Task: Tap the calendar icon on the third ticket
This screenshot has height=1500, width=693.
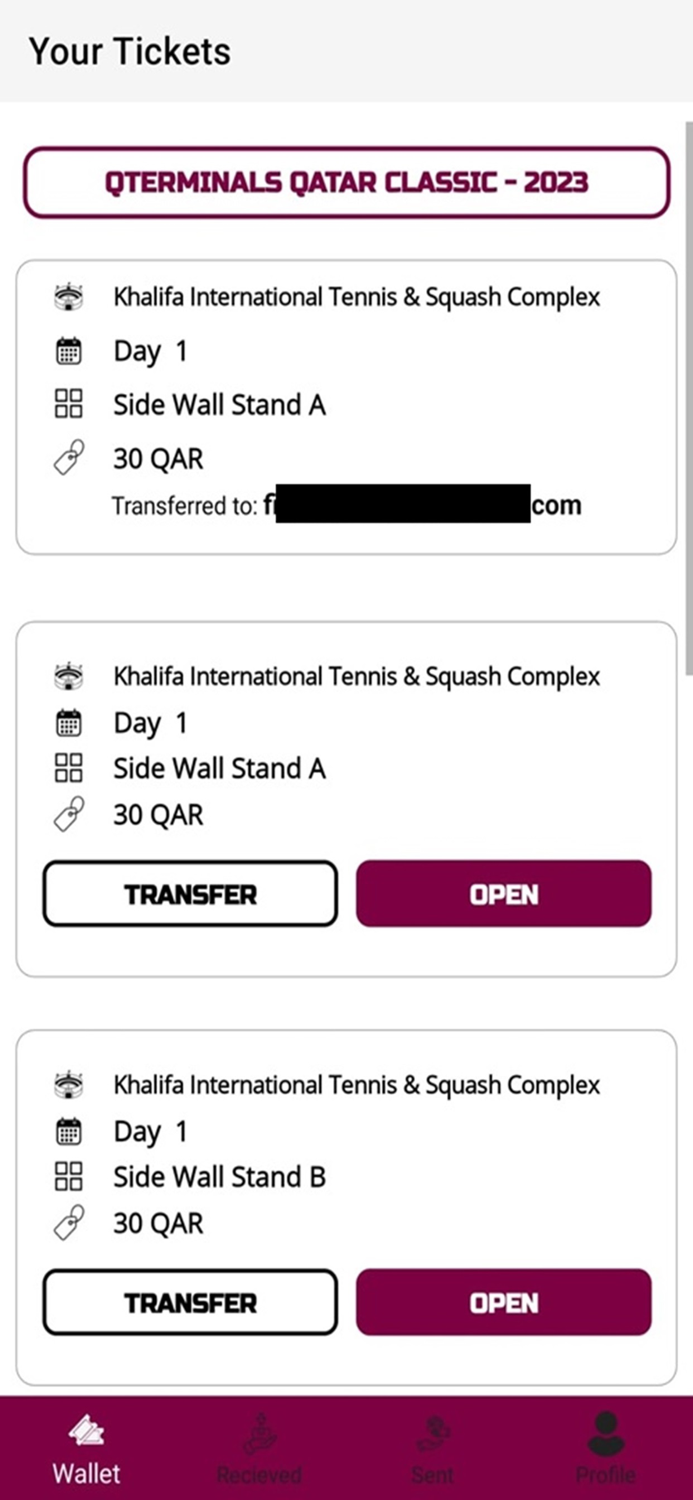Action: coord(68,1130)
